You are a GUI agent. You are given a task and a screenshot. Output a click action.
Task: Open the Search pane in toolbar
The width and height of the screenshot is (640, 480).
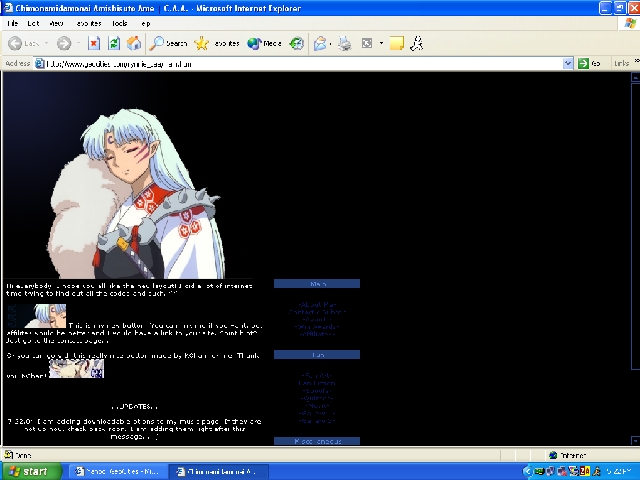(168, 43)
